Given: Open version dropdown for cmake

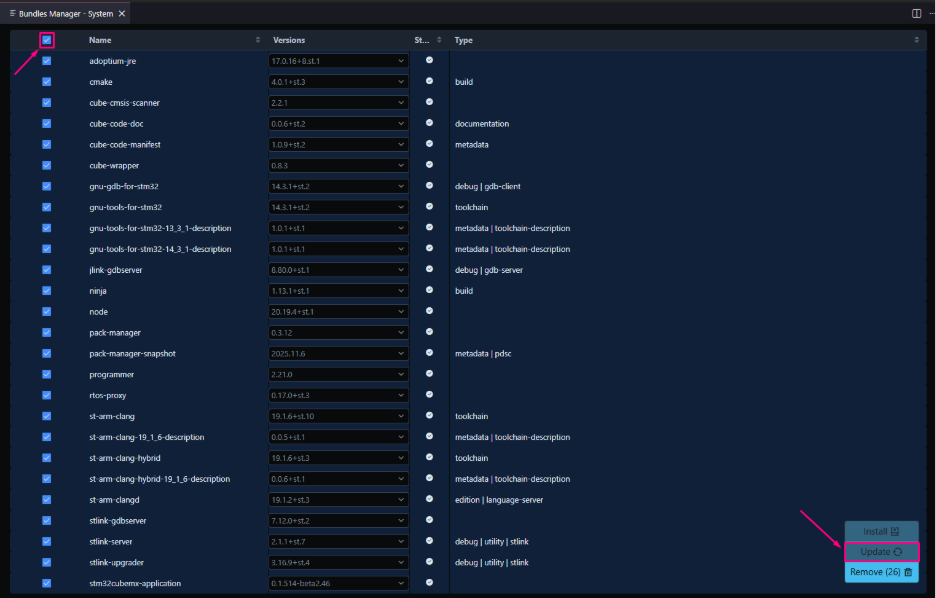Looking at the screenshot, I should (338, 82).
